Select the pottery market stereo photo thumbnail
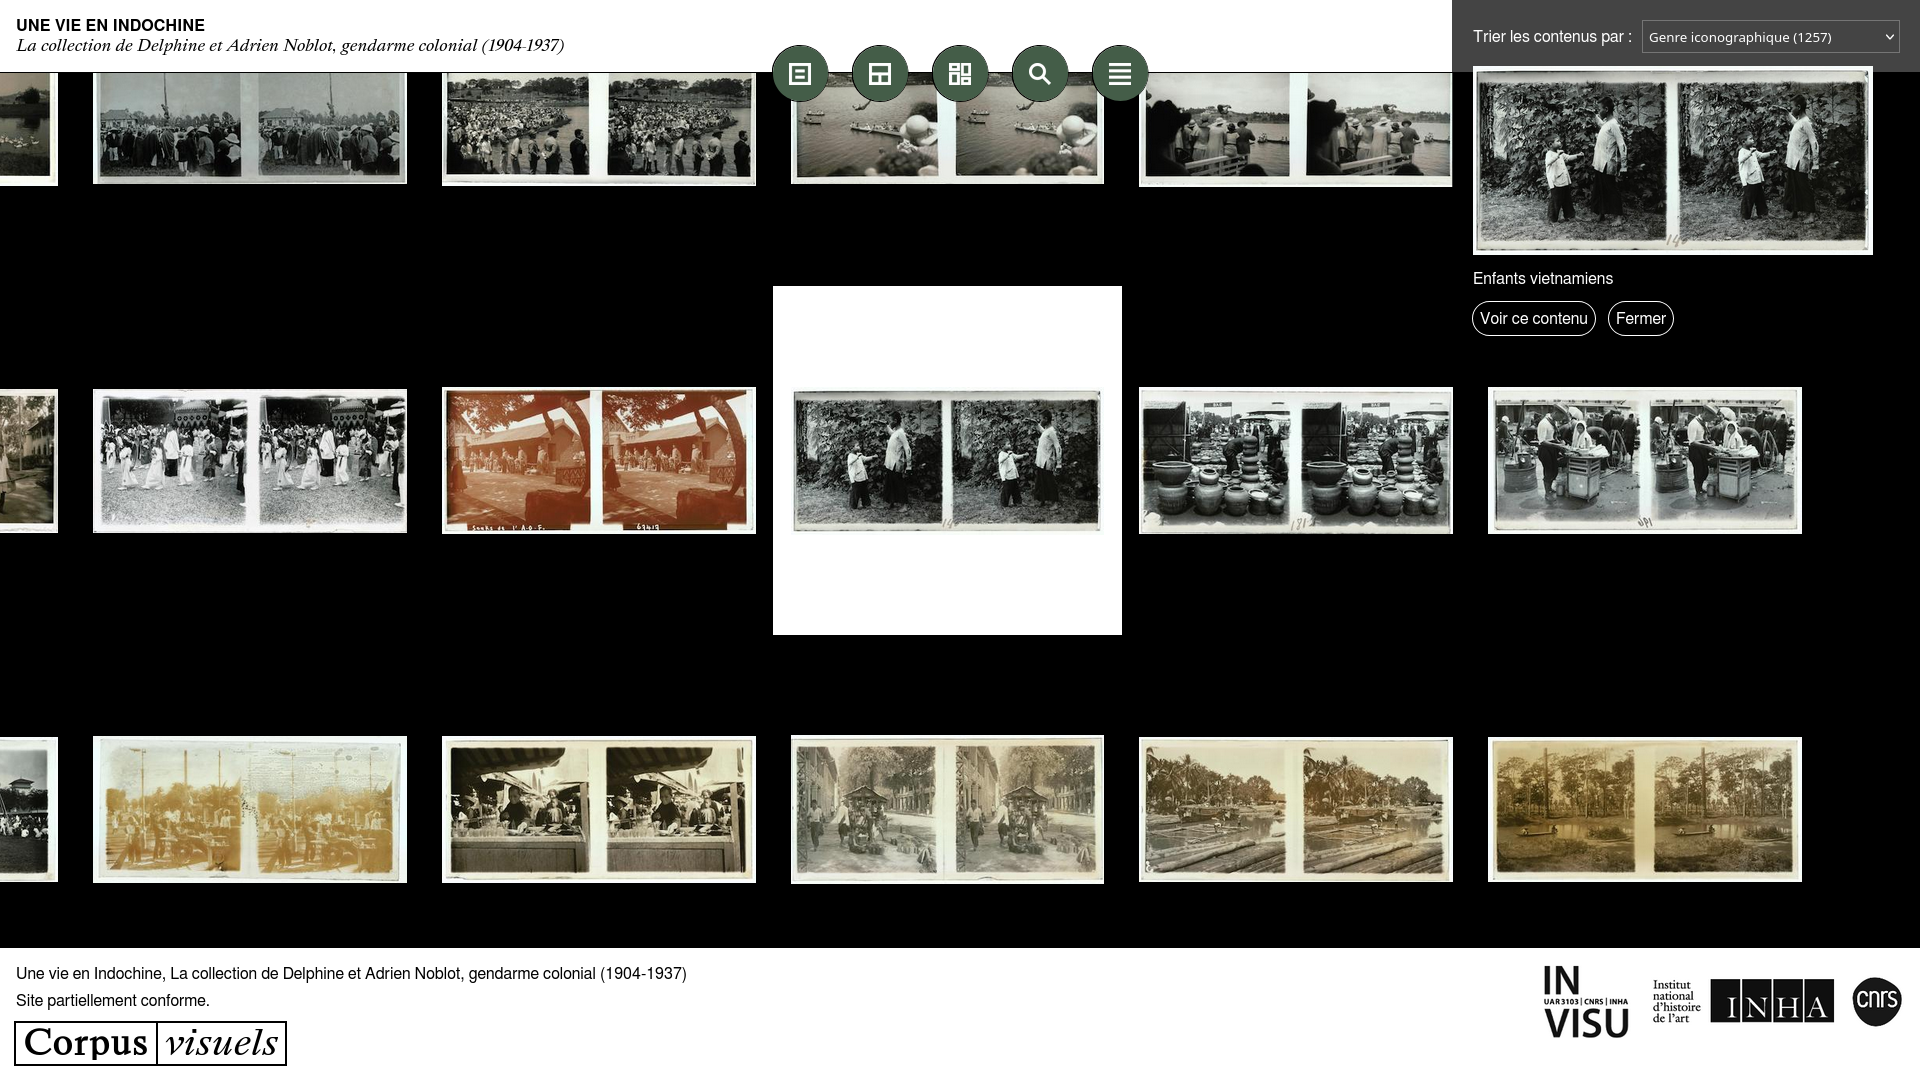 (1295, 460)
